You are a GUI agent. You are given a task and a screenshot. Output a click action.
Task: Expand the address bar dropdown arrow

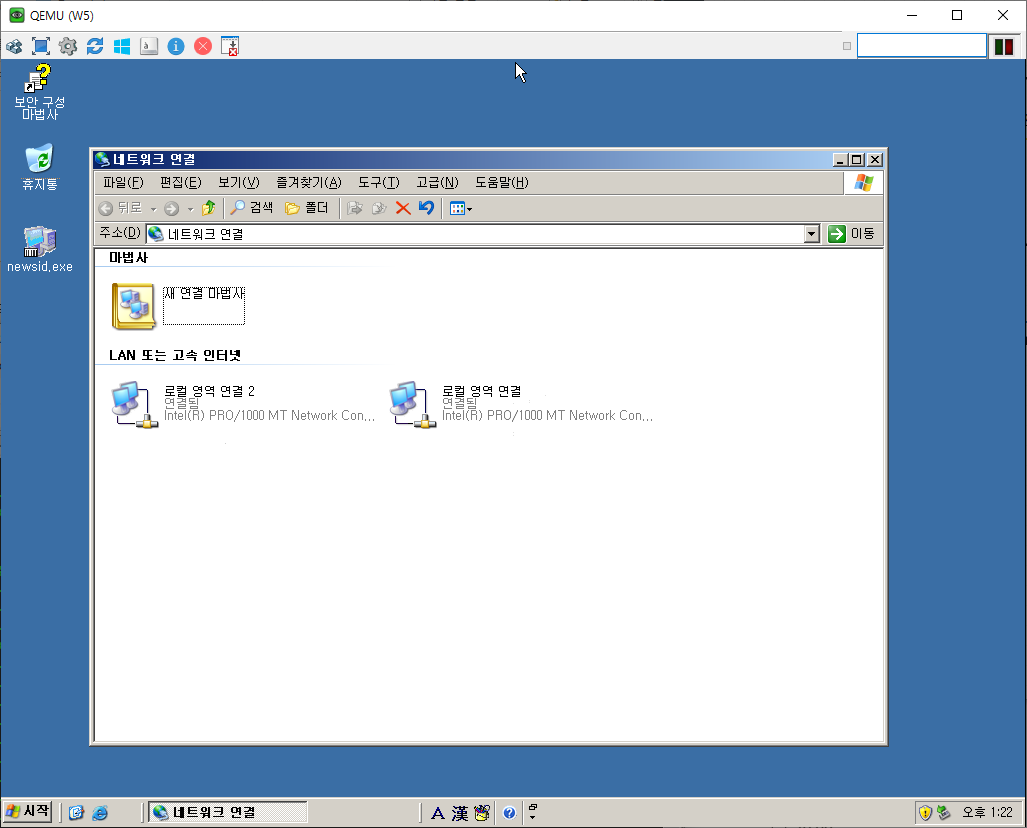[812, 234]
